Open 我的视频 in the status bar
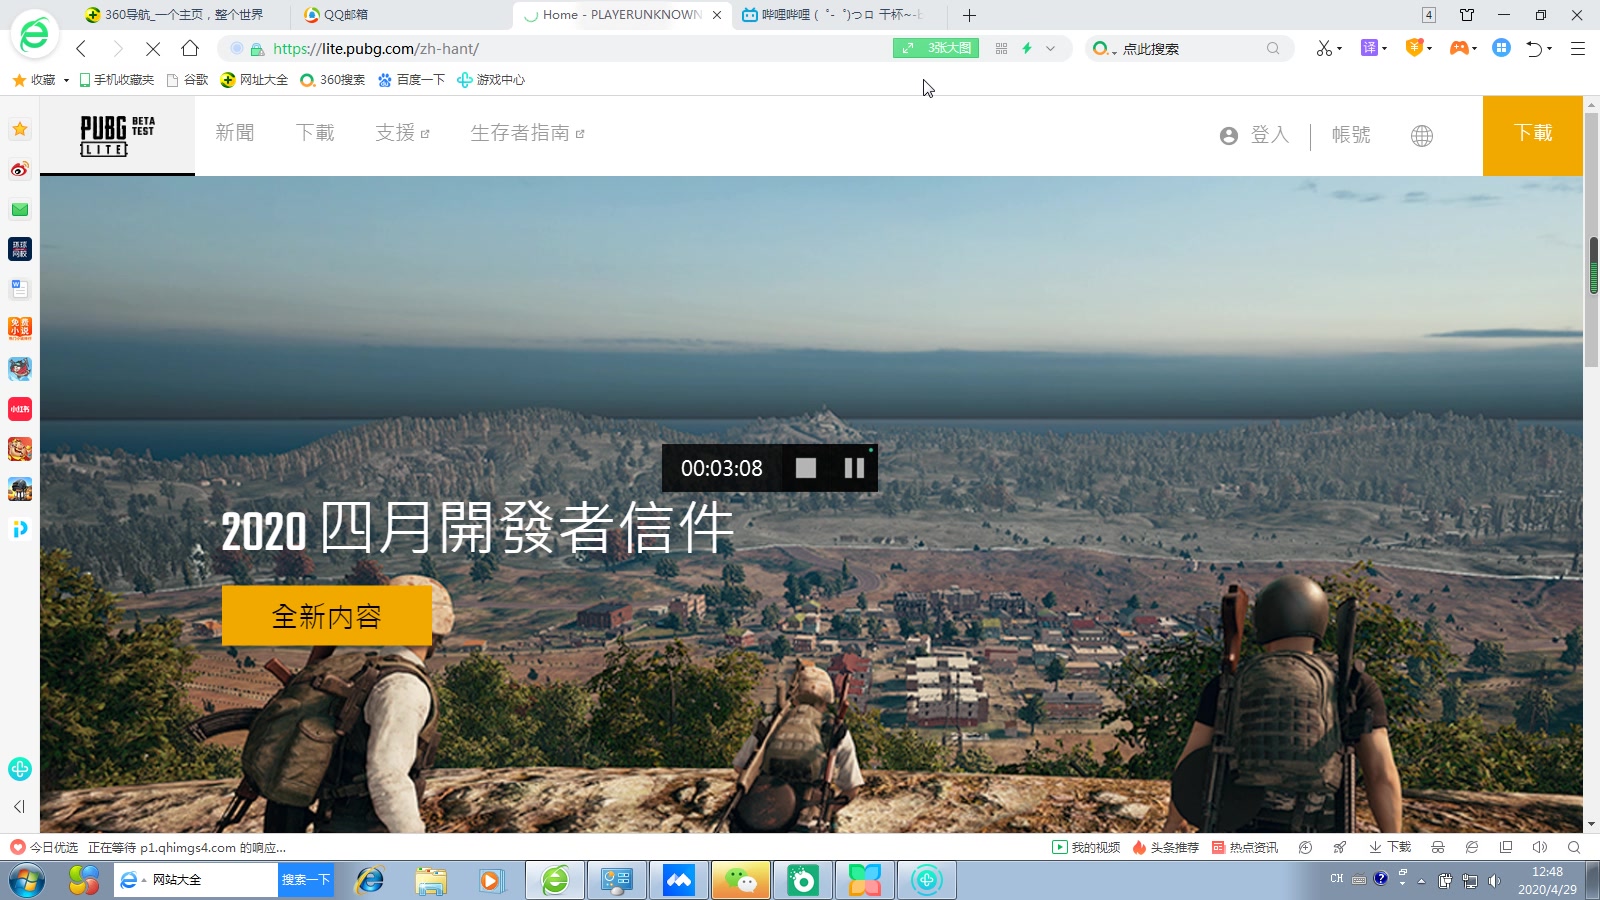This screenshot has height=900, width=1600. tap(1086, 847)
